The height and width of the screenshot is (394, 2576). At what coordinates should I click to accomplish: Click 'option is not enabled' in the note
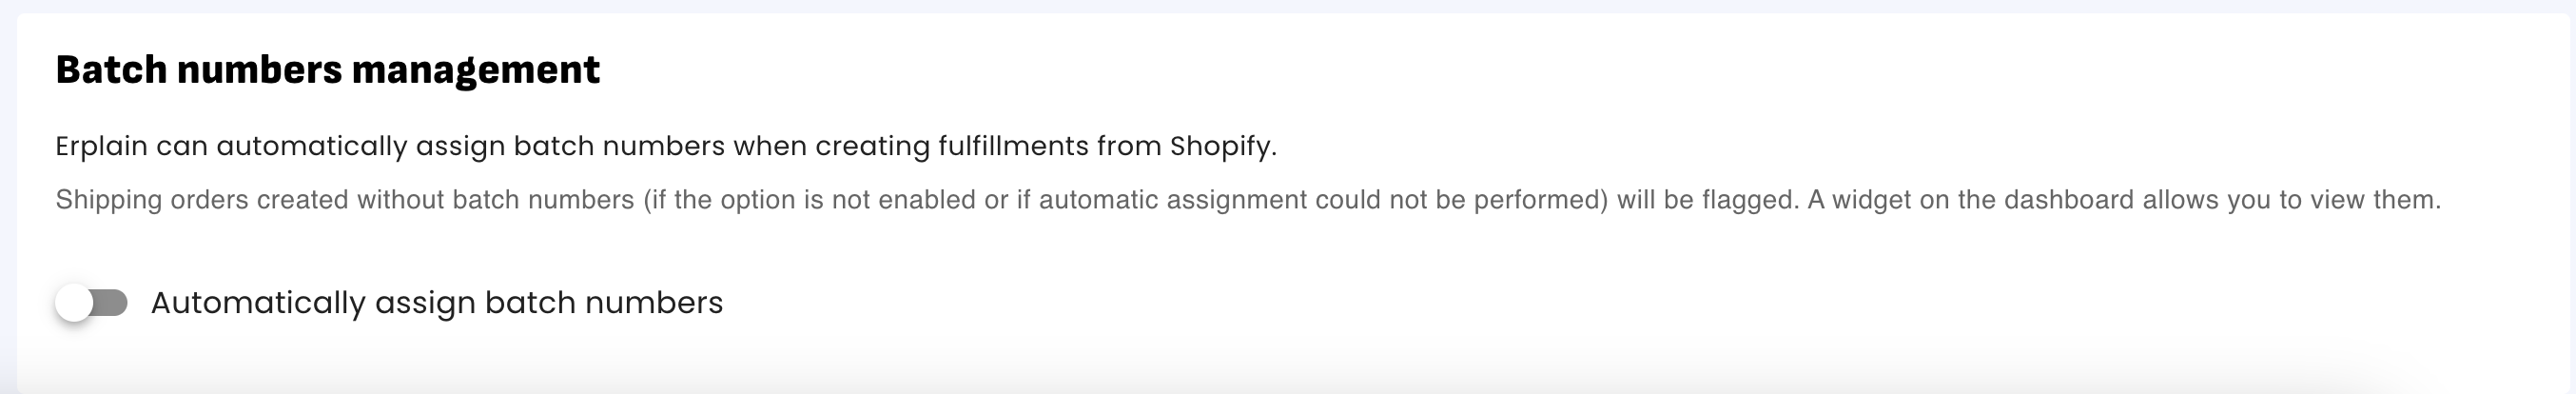[842, 200]
